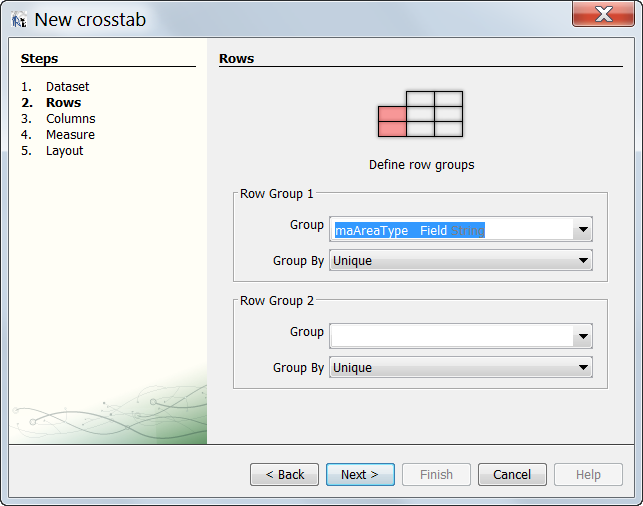Click the crosstab row groups diagram

click(420, 114)
